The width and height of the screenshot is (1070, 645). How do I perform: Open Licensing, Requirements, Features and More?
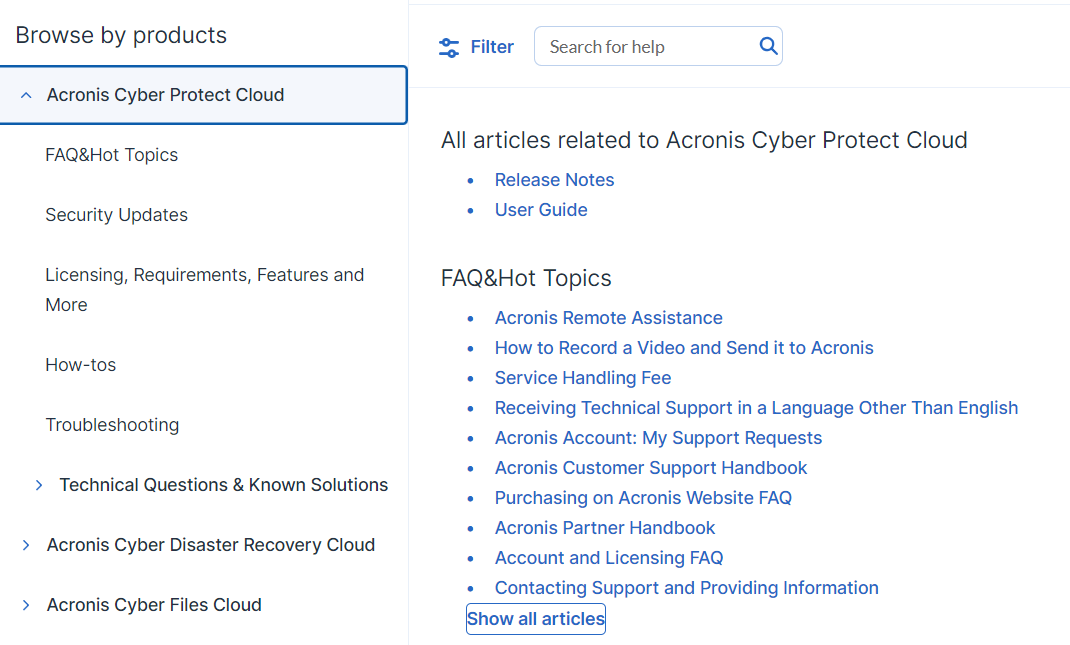[x=205, y=289]
